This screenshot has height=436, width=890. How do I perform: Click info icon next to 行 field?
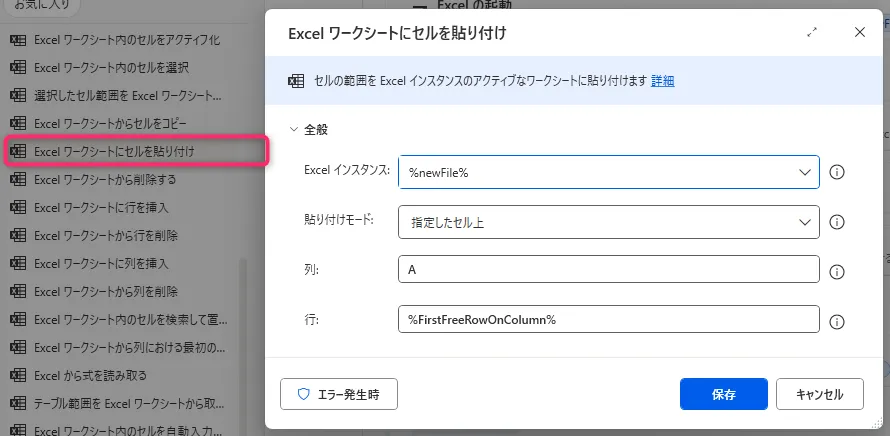(x=838, y=321)
